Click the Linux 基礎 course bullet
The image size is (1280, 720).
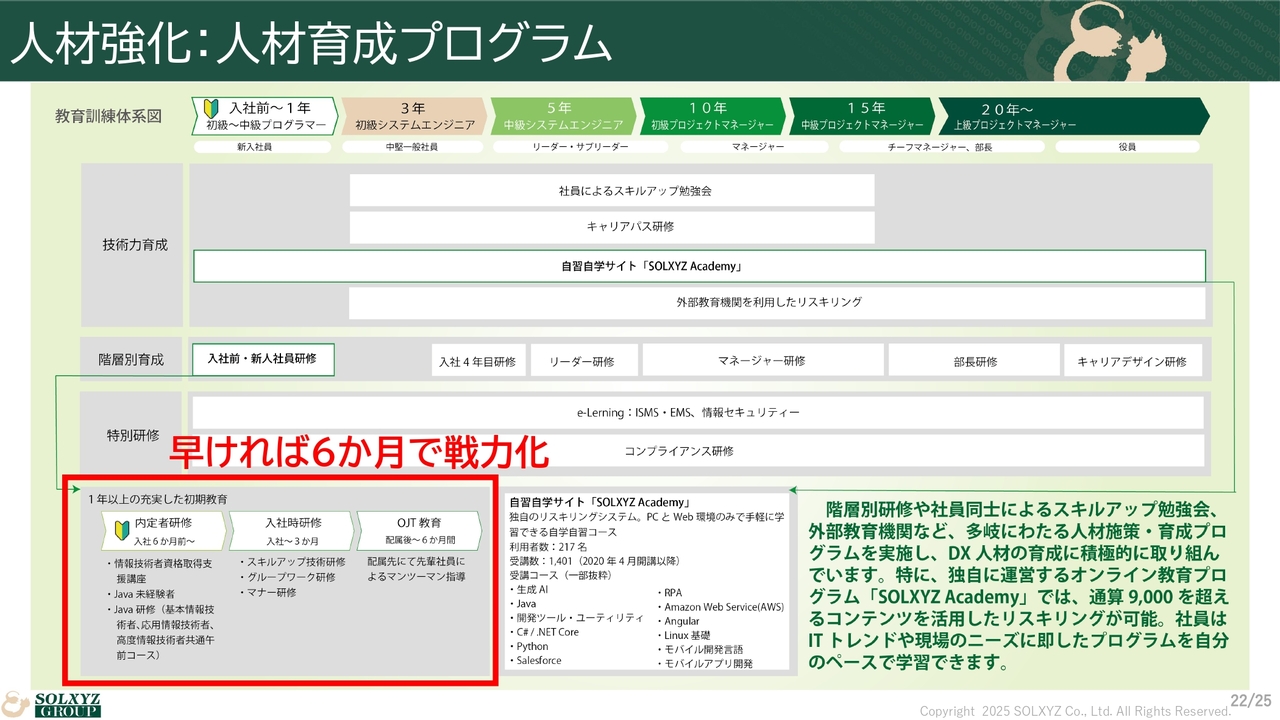click(x=683, y=635)
